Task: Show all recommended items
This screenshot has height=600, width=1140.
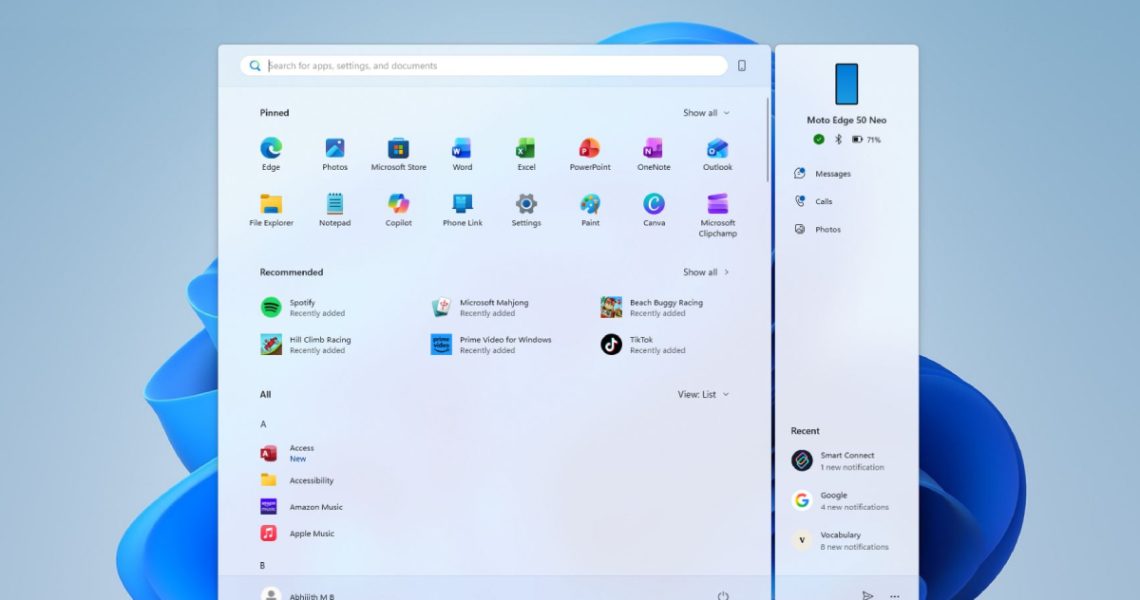Action: pos(706,272)
